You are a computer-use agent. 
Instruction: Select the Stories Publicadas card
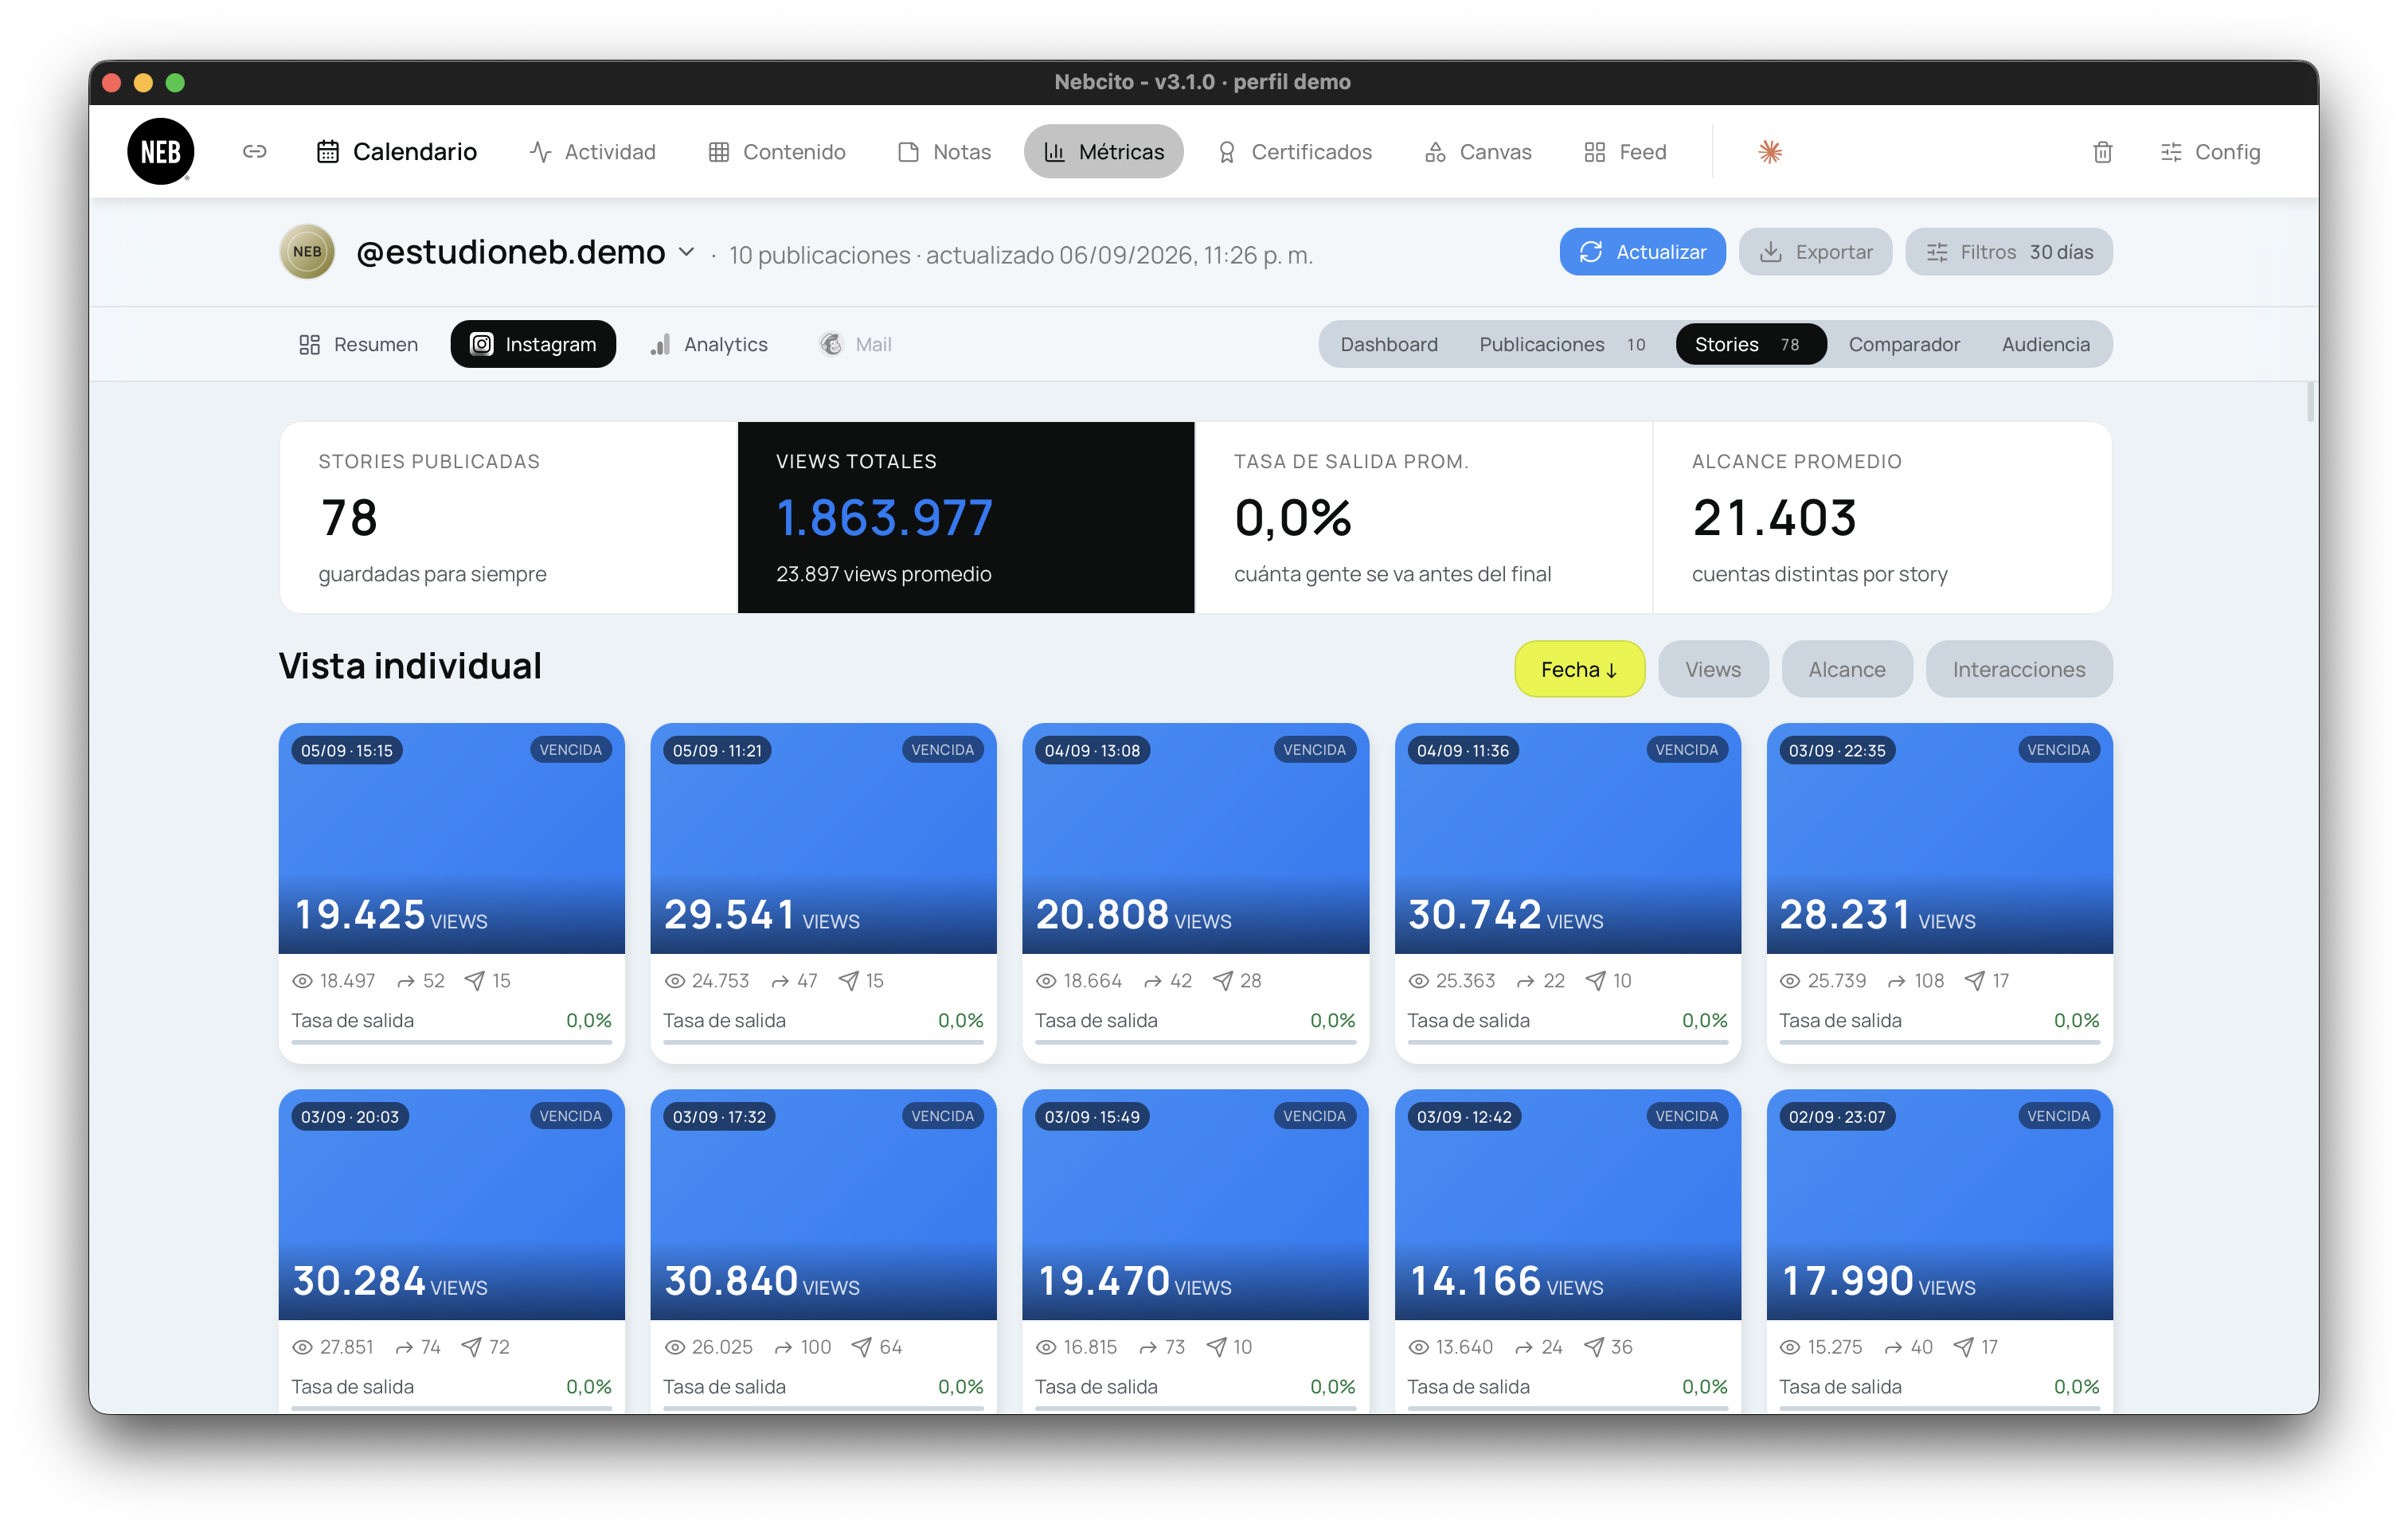pos(508,517)
